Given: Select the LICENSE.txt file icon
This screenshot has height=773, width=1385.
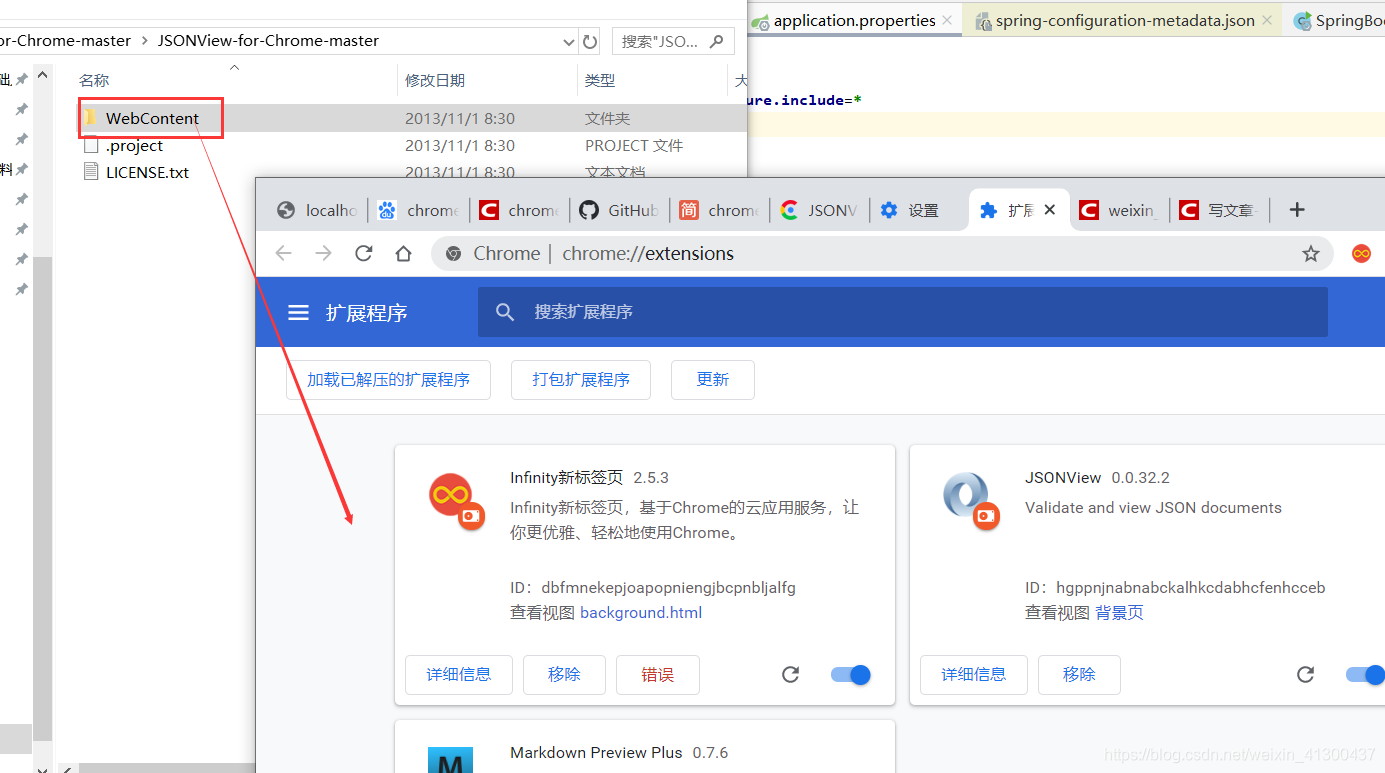Looking at the screenshot, I should coord(91,172).
